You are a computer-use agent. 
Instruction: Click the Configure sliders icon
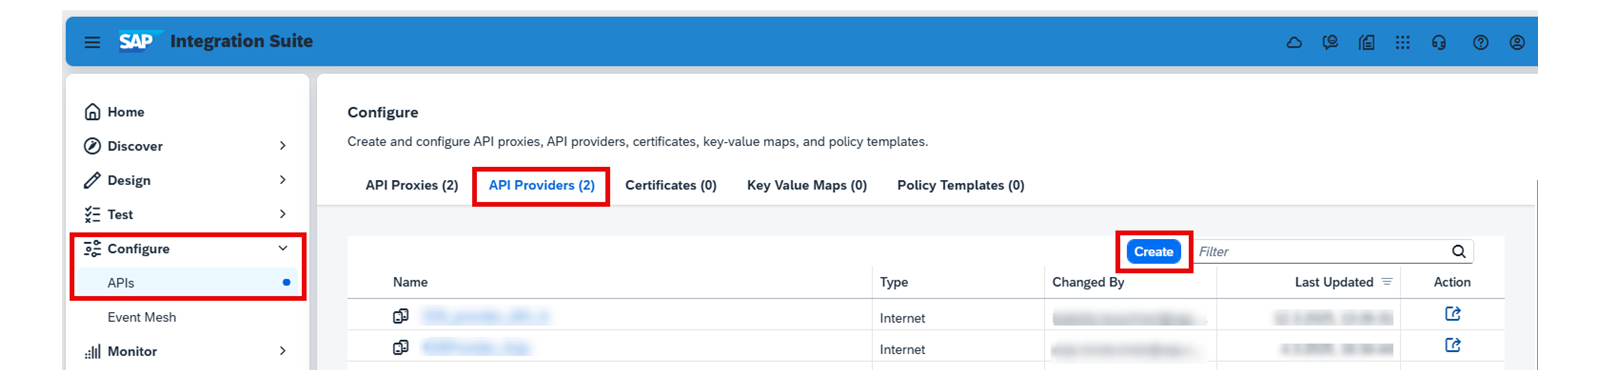click(92, 248)
